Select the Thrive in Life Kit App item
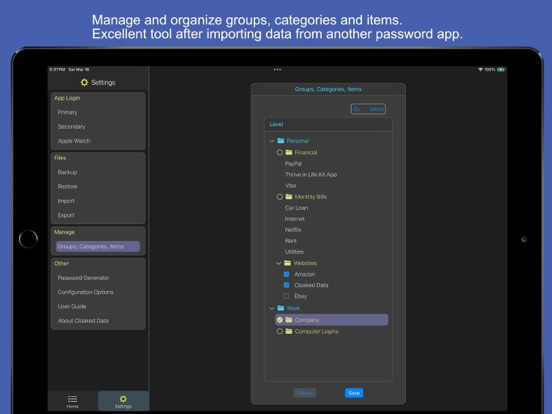552x414 pixels. (311, 175)
